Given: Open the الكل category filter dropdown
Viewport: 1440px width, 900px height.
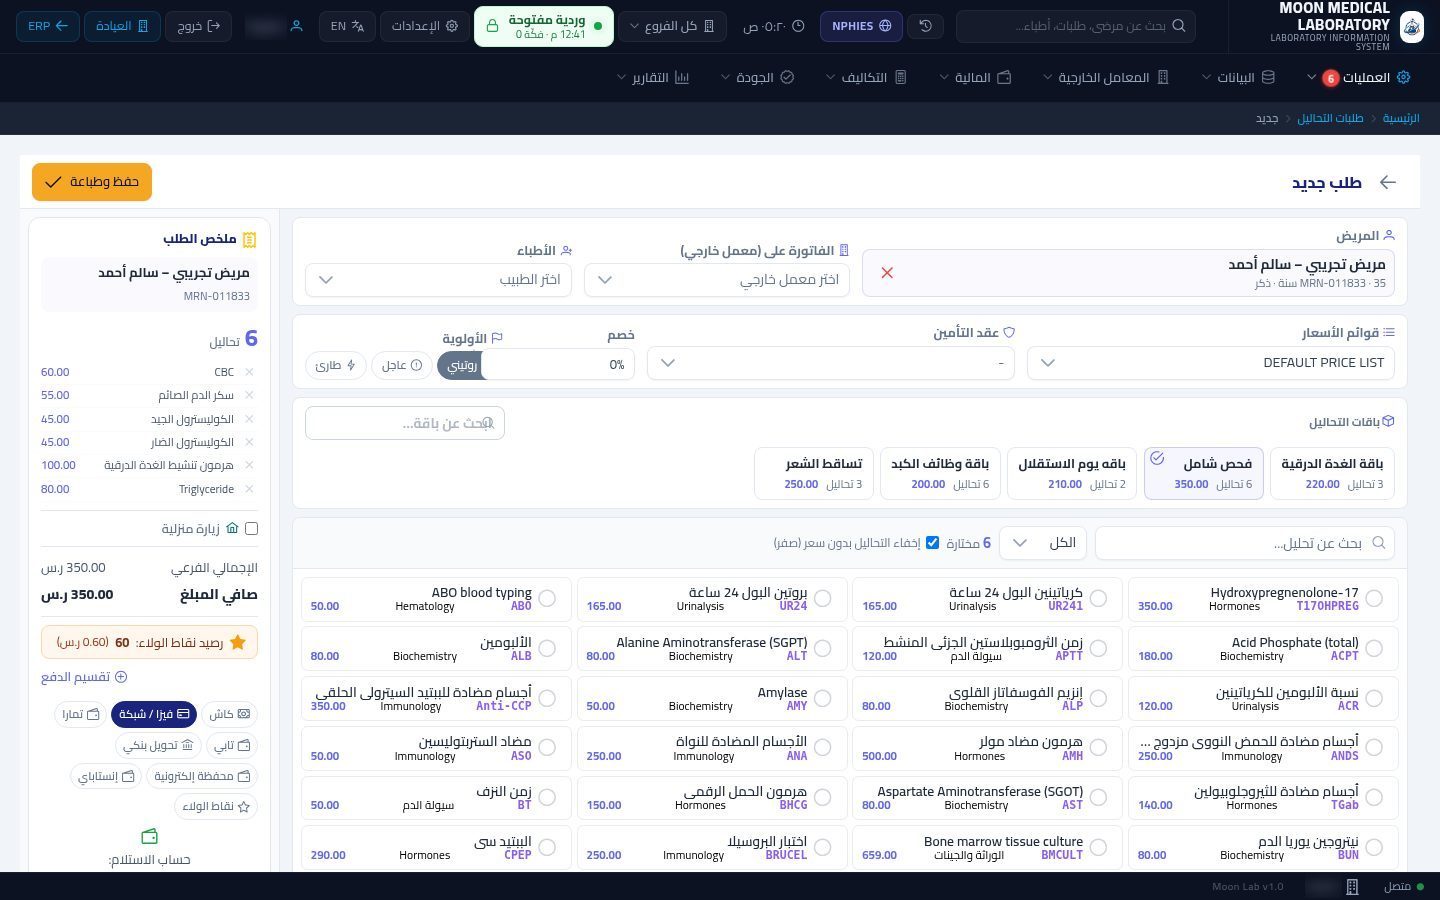Looking at the screenshot, I should click(x=1042, y=543).
